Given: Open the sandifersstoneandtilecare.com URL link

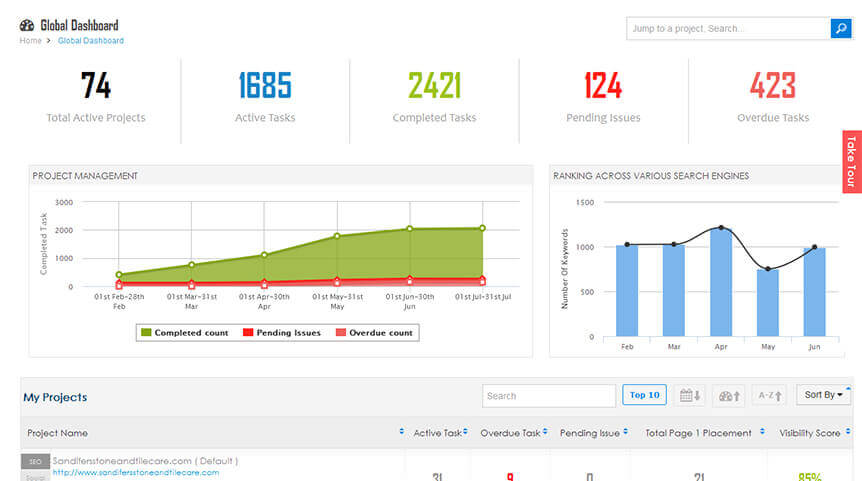Looking at the screenshot, I should tap(135, 472).
